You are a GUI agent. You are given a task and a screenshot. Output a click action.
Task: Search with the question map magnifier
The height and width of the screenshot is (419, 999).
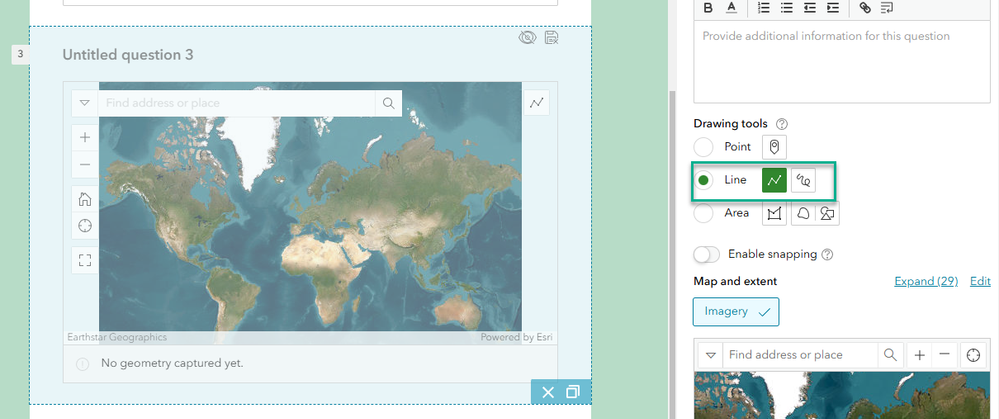pyautogui.click(x=389, y=103)
